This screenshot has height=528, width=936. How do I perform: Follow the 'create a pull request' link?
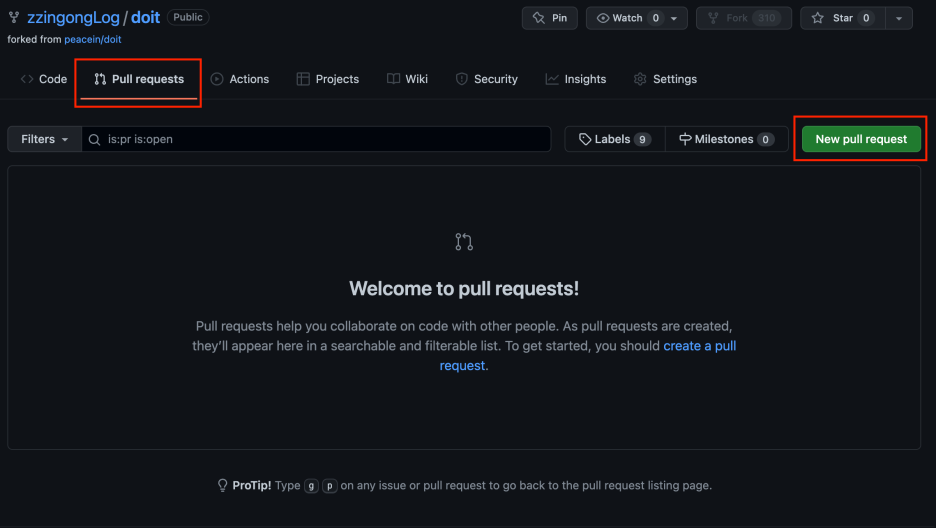point(700,345)
